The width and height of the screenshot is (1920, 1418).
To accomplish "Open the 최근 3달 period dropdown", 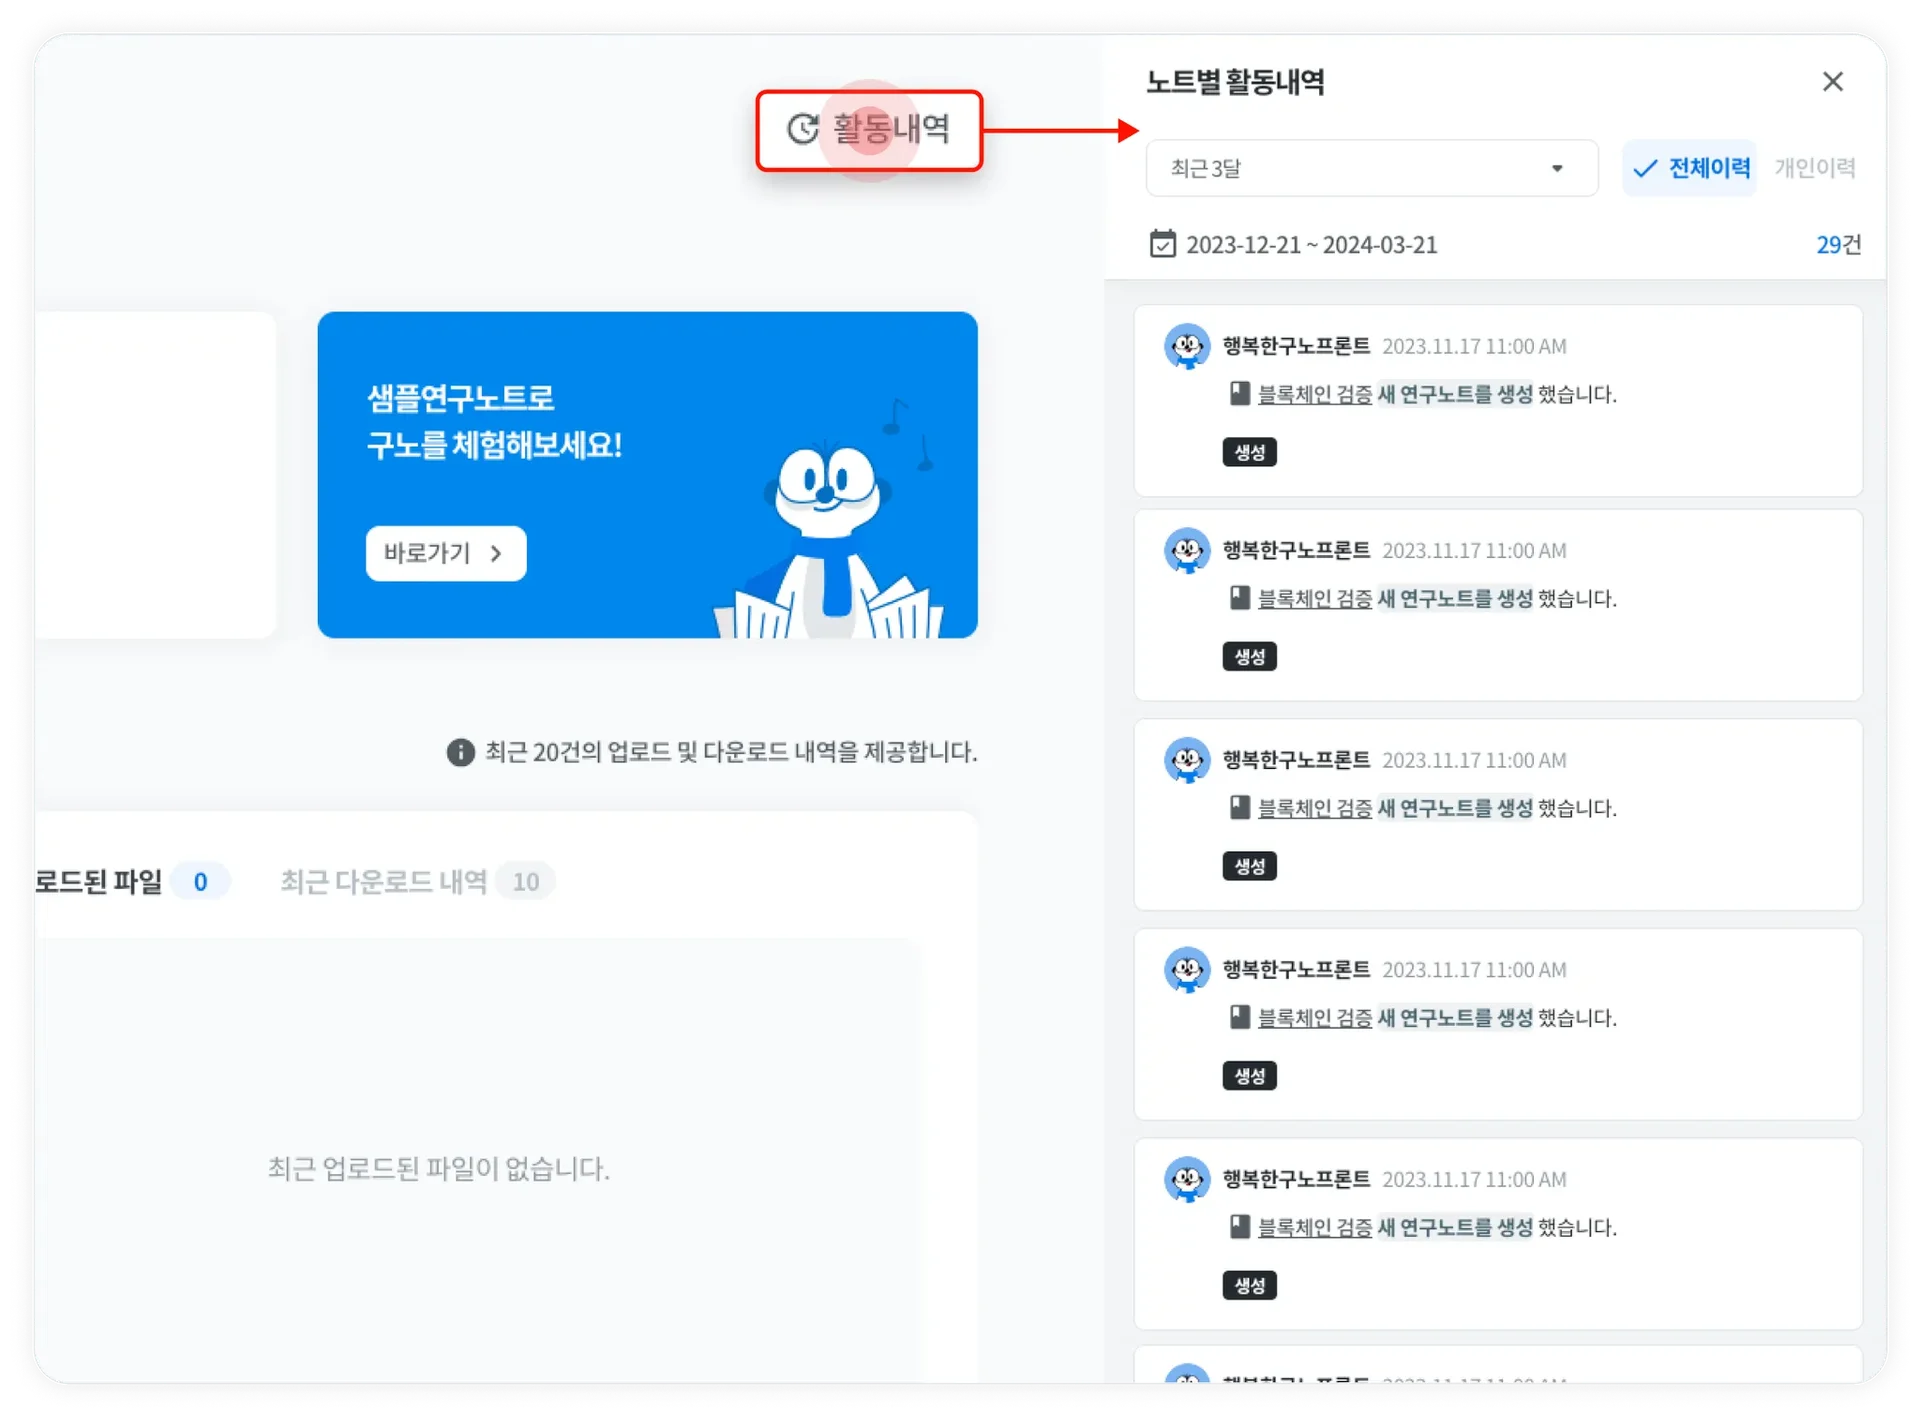I will click(1370, 168).
